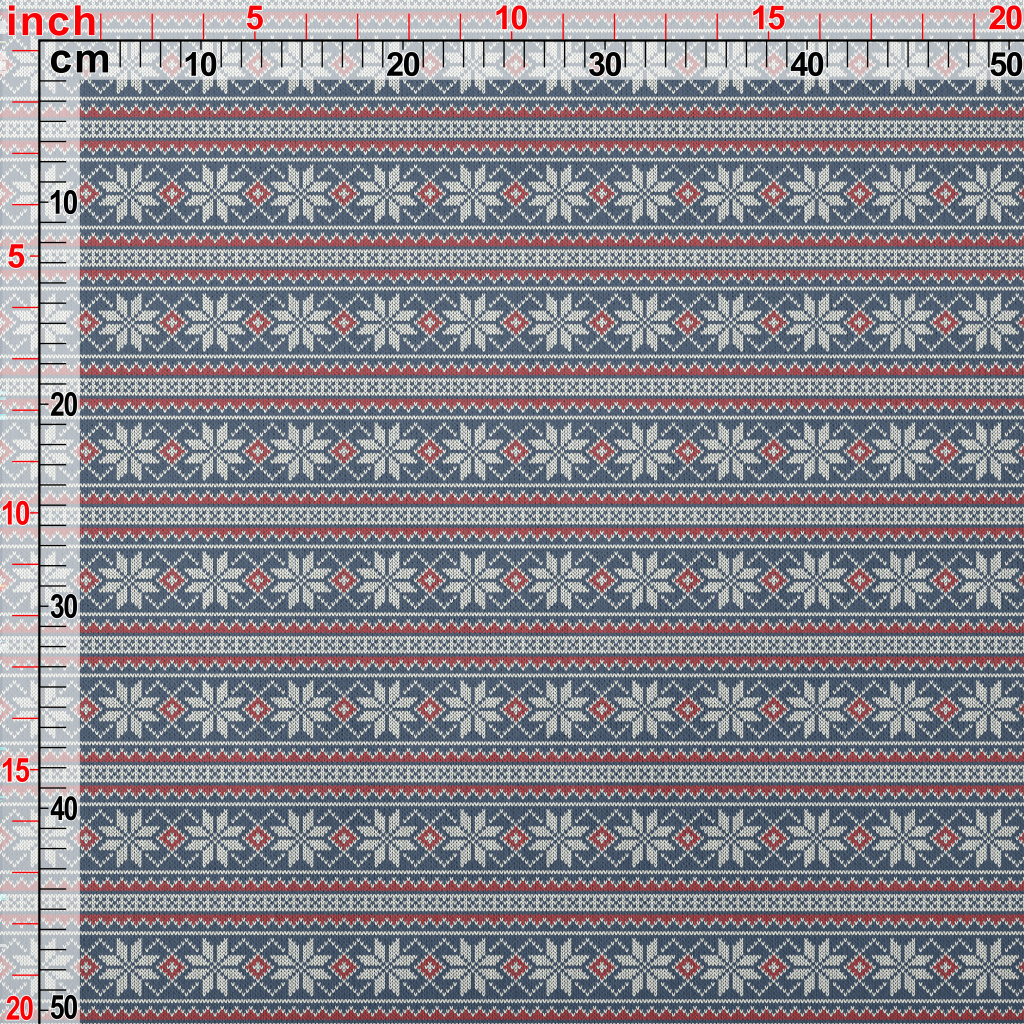Click the 50 mark on the vertical cm ruler

click(x=63, y=1006)
